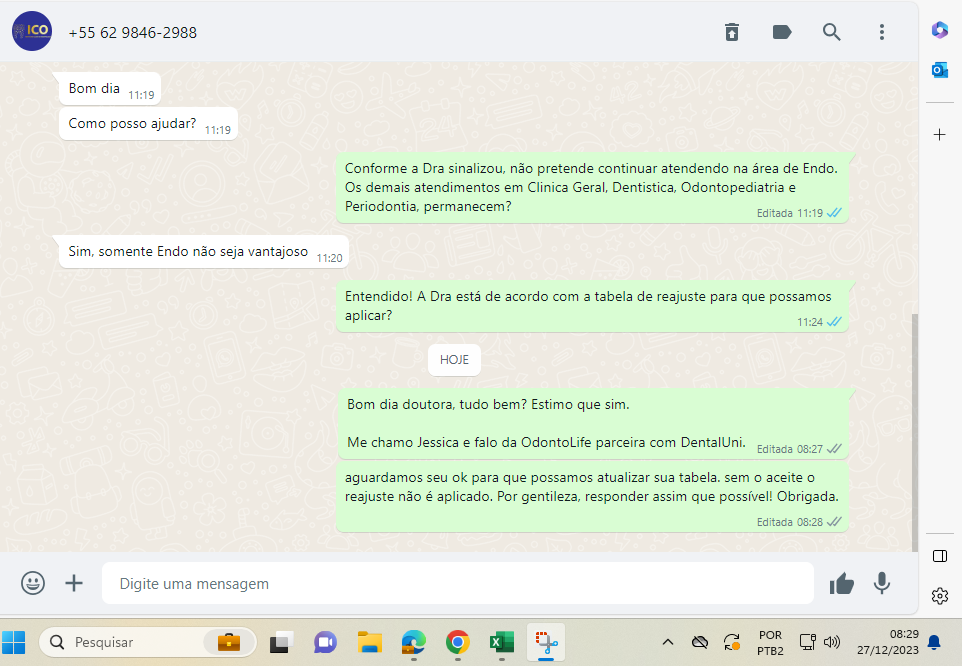
Task: Open the emoji picker
Action: 33,583
